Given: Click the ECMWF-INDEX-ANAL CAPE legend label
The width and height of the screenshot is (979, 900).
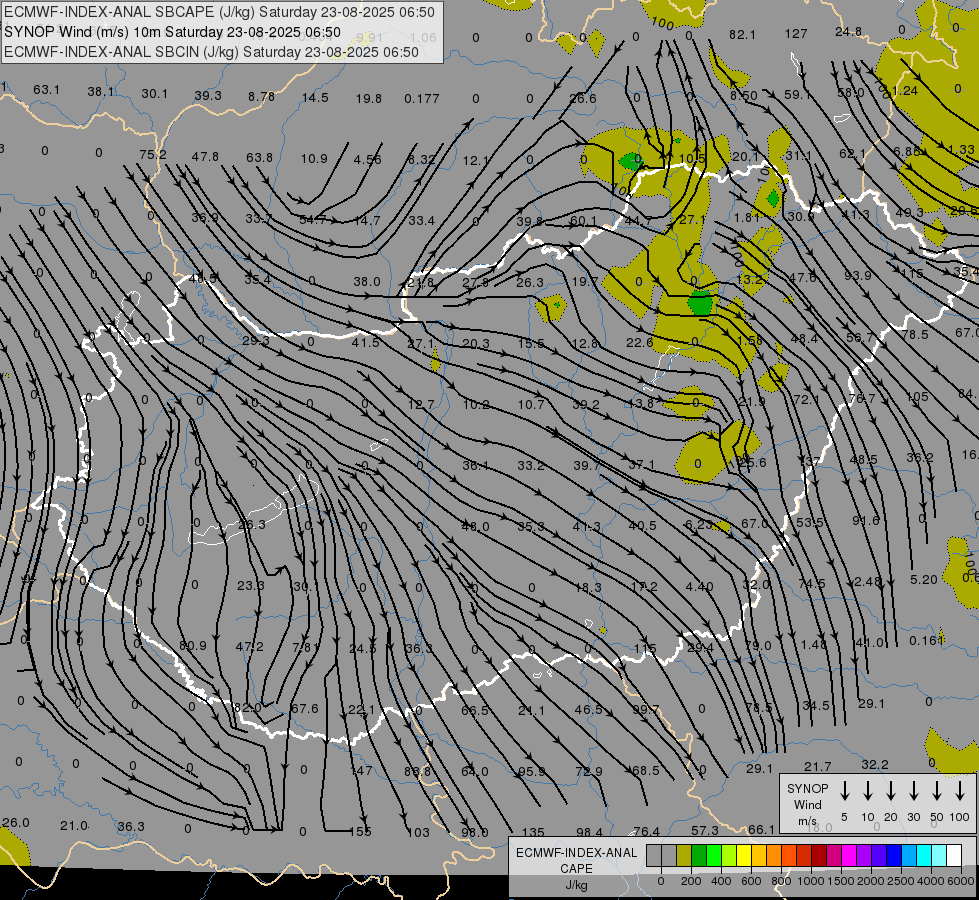Looking at the screenshot, I should (576, 860).
